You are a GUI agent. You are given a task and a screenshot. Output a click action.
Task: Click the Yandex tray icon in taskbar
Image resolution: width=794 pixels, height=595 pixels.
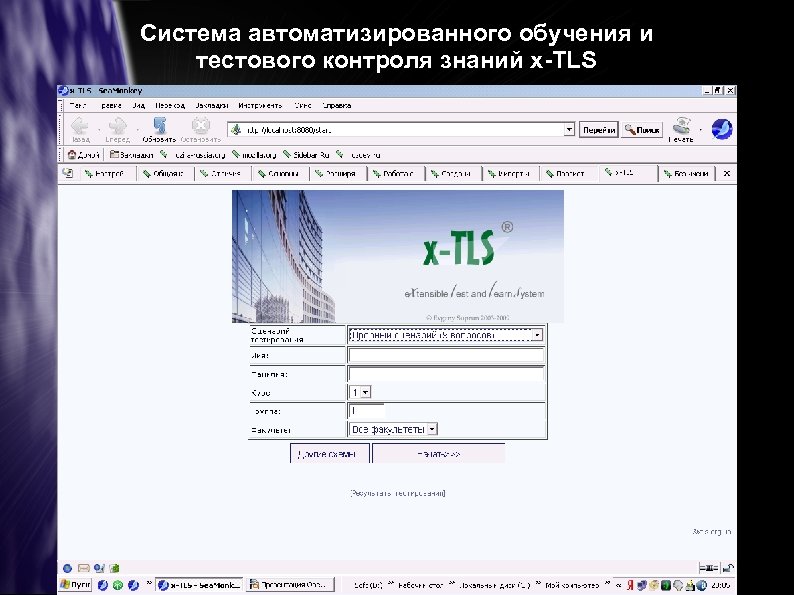(630, 585)
